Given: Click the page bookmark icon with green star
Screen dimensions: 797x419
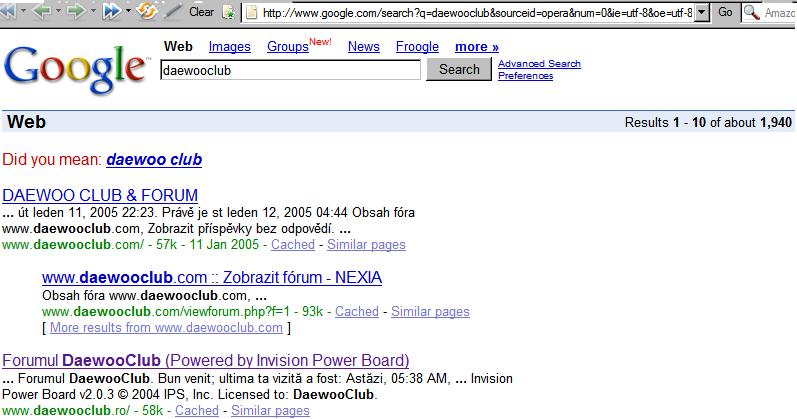Looking at the screenshot, I should coord(229,13).
